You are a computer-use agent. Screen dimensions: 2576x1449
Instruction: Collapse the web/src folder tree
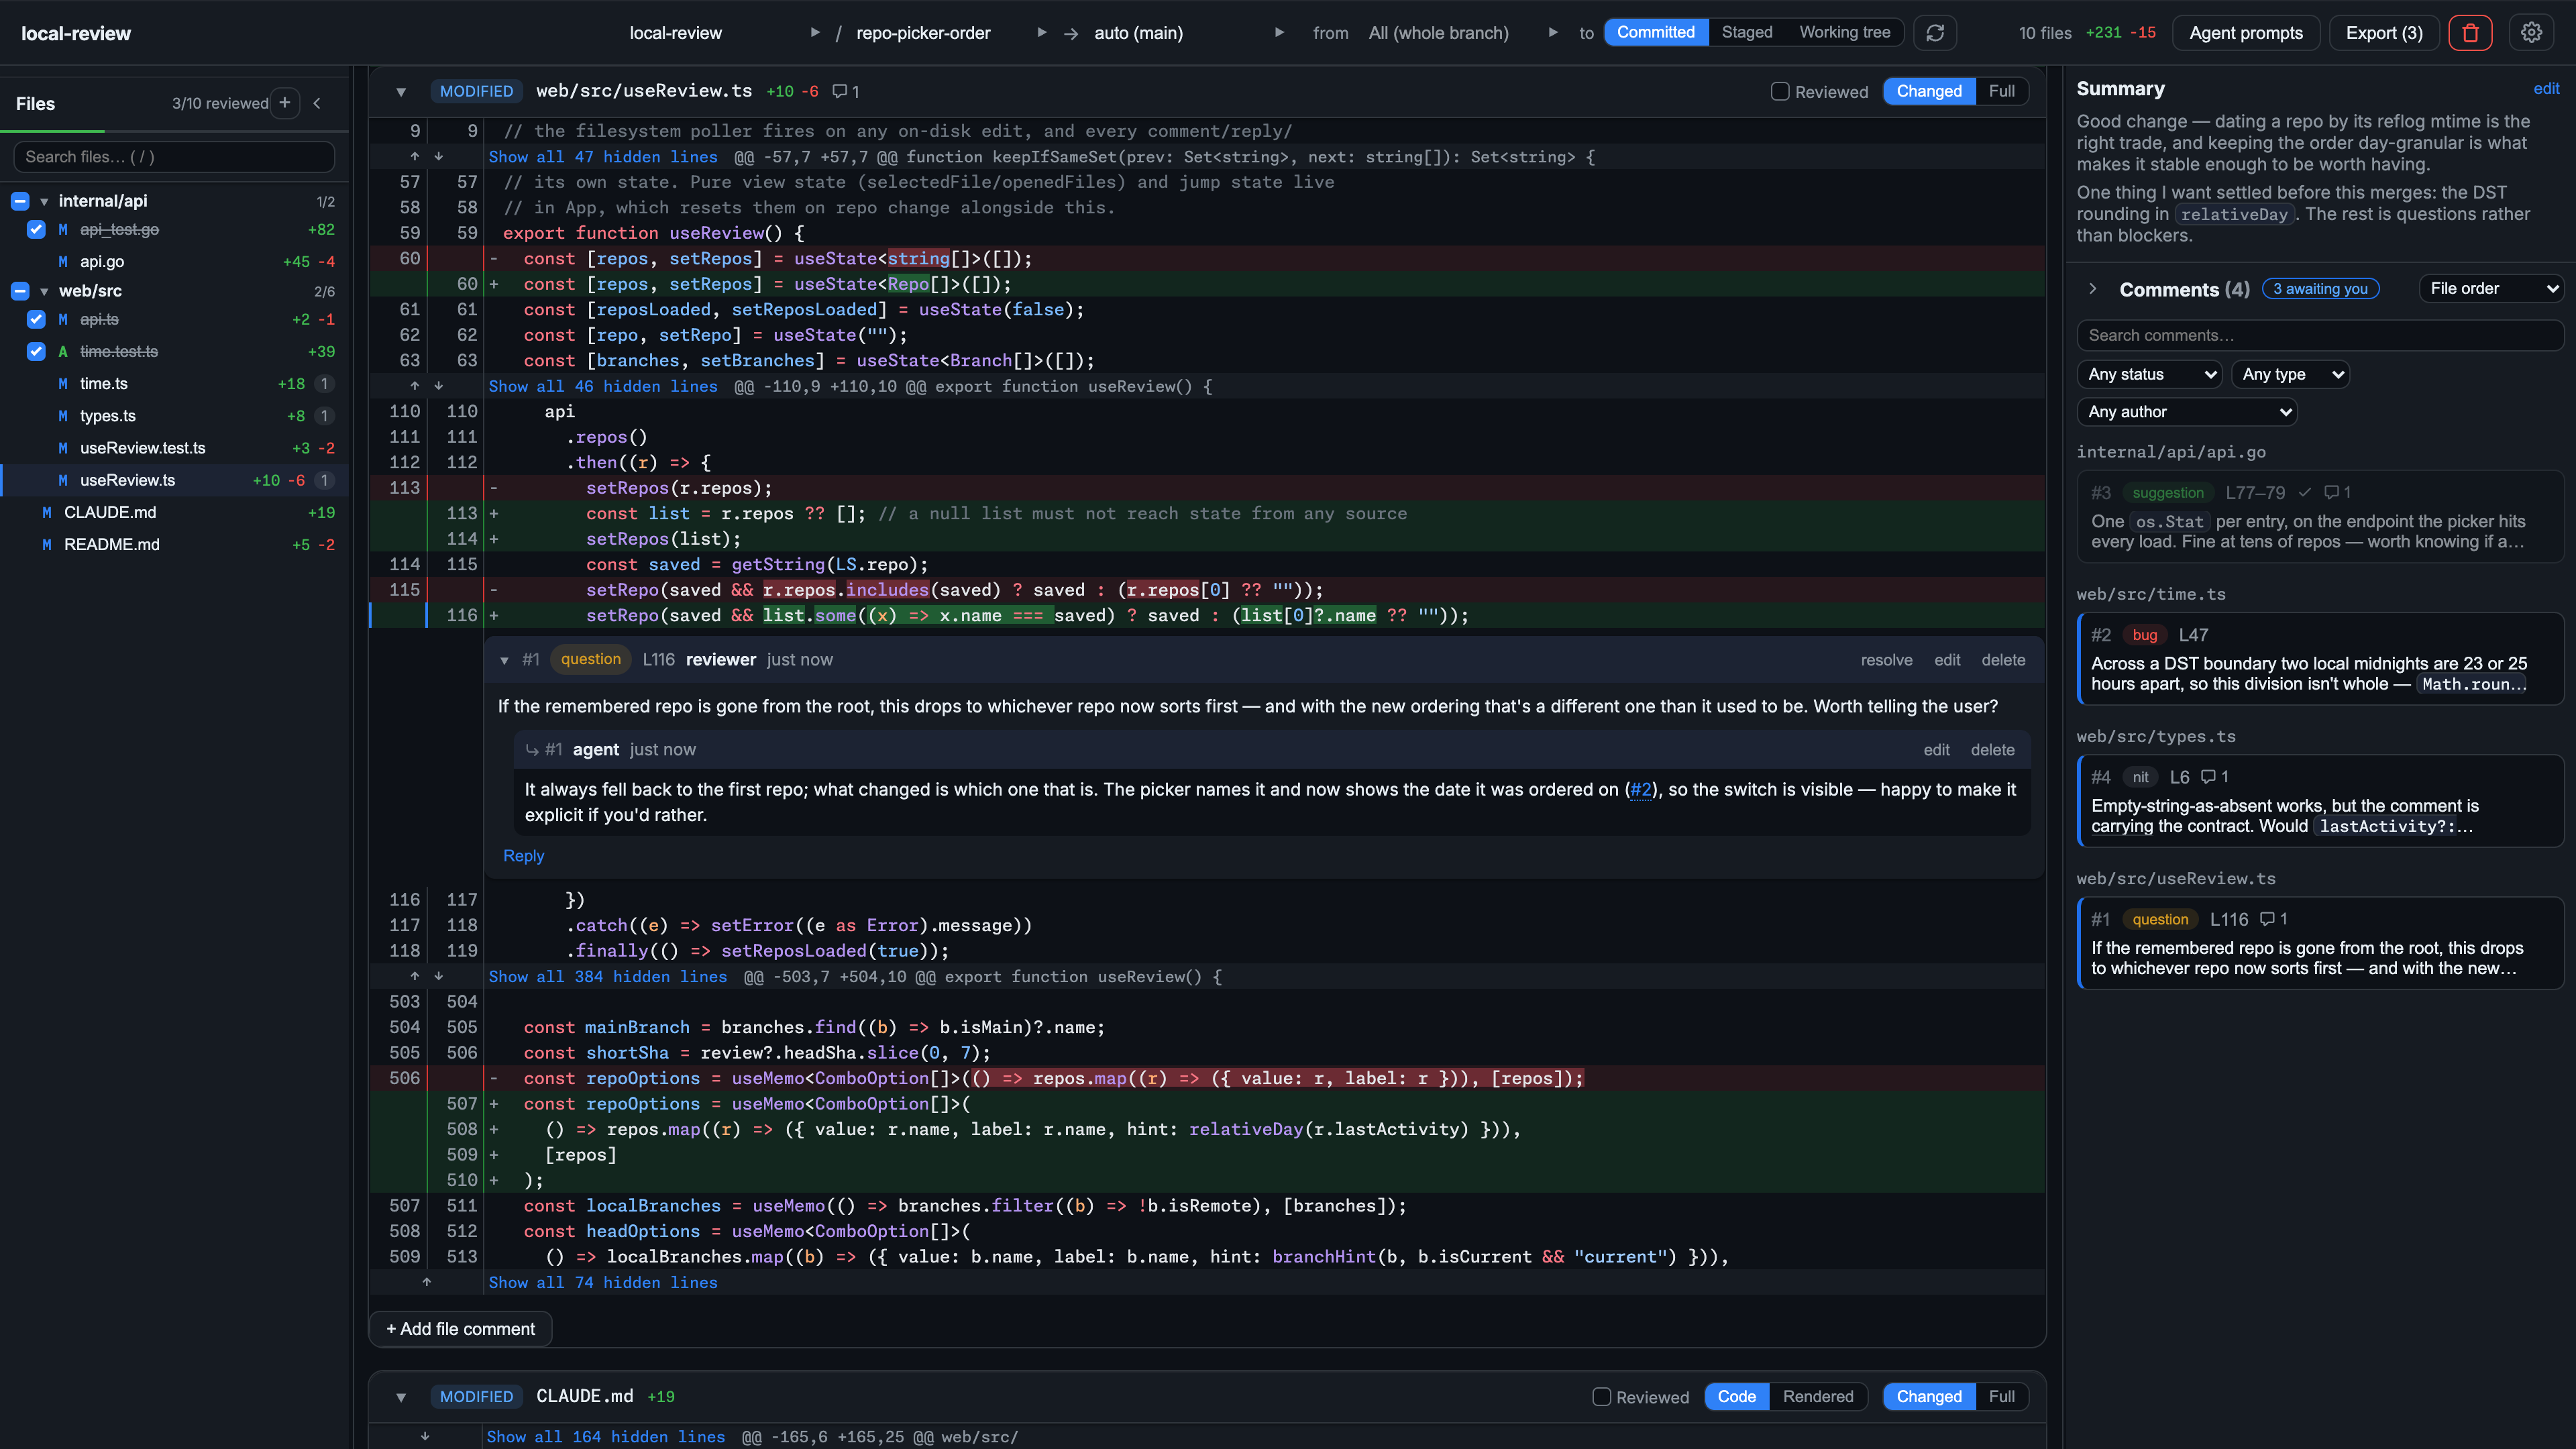(44, 291)
